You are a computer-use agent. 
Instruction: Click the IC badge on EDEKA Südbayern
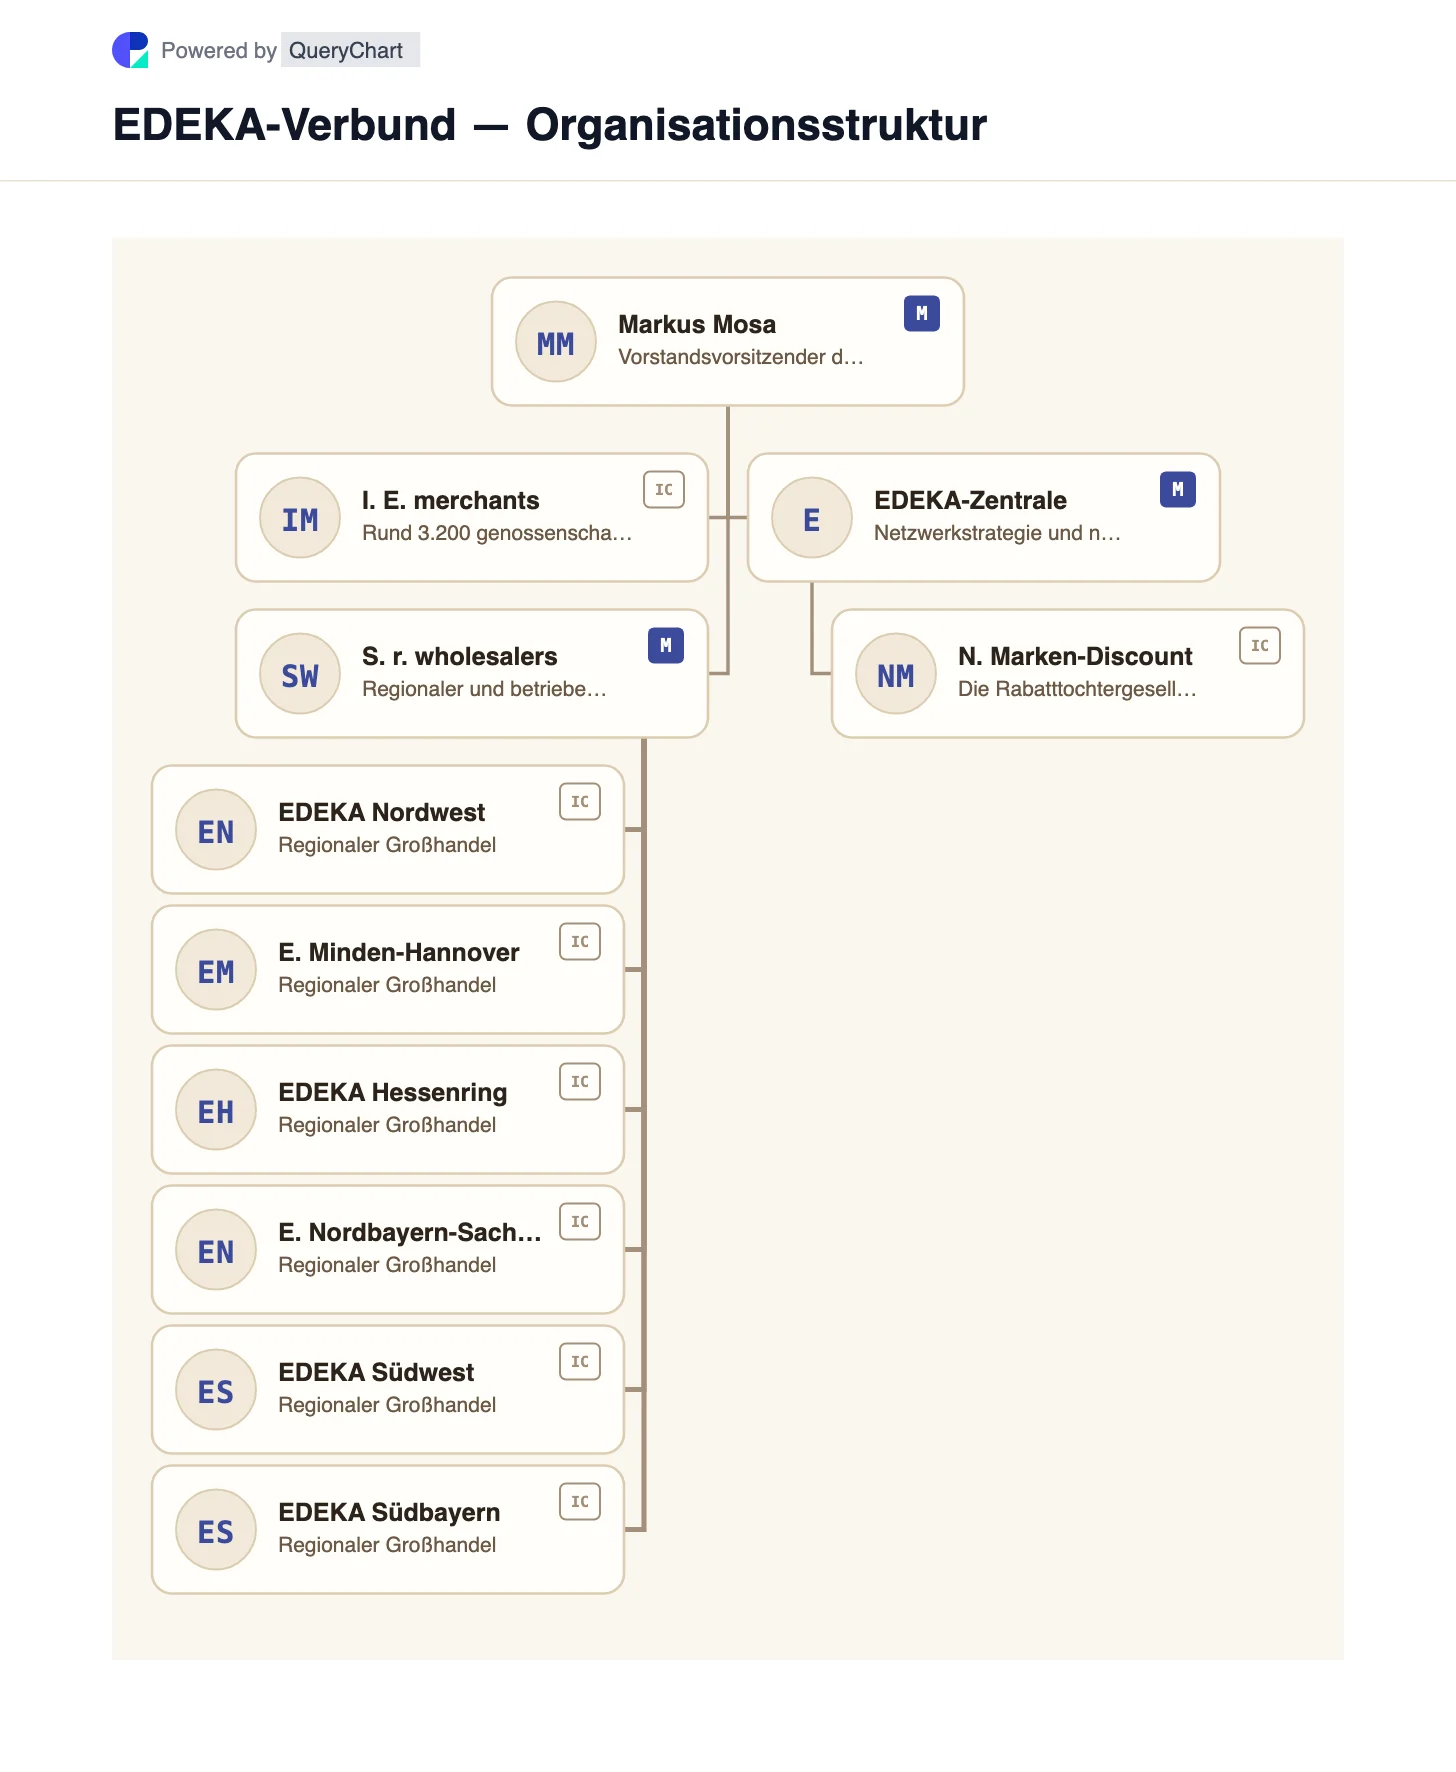580,1502
